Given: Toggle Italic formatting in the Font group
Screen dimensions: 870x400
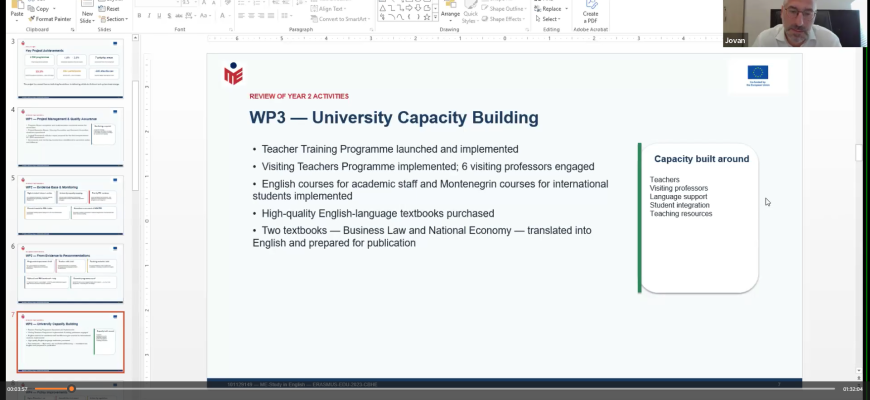Looking at the screenshot, I should coord(149,16).
